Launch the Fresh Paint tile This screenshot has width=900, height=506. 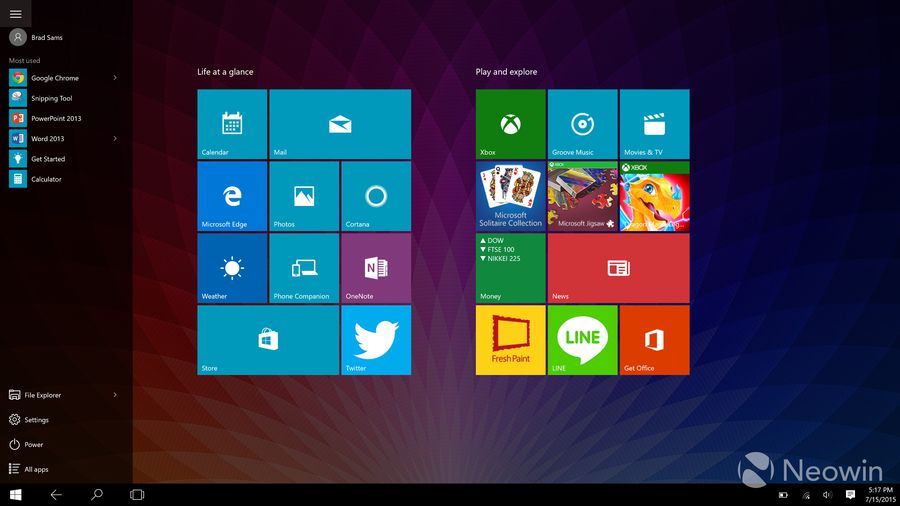[x=510, y=340]
